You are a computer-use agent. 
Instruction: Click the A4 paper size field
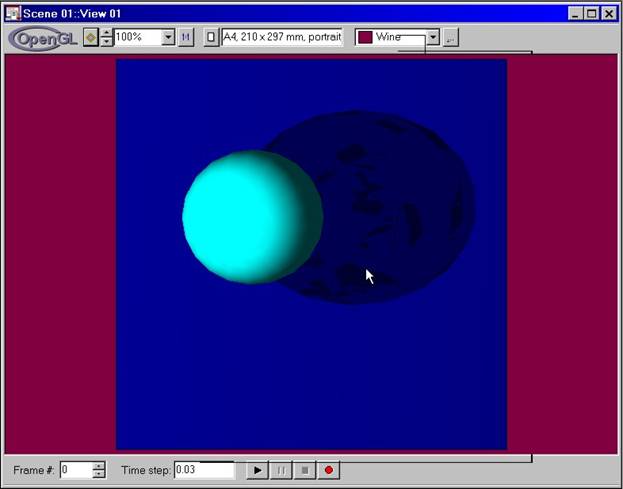(282, 37)
